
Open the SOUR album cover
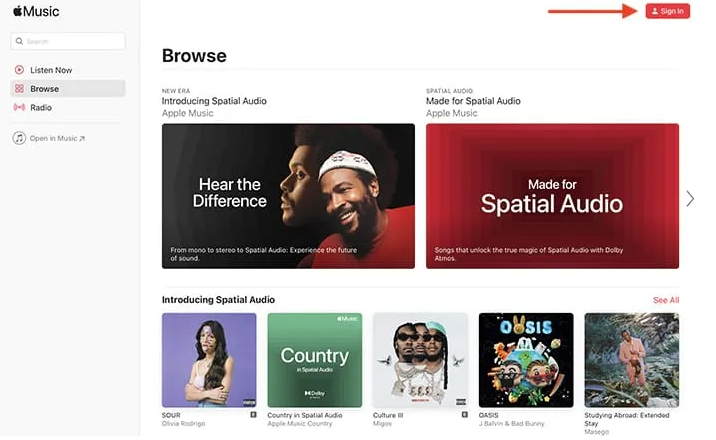pyautogui.click(x=209, y=360)
